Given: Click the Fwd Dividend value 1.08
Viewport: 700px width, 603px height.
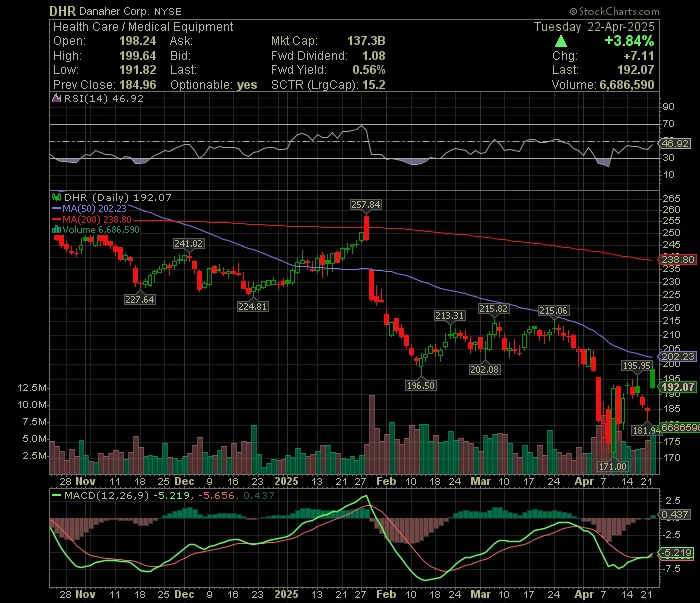Looking at the screenshot, I should 374,56.
